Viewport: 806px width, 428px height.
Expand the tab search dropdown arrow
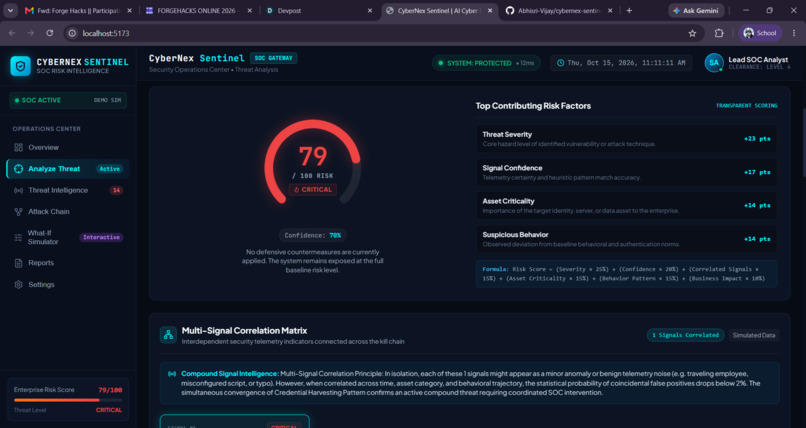tap(10, 10)
